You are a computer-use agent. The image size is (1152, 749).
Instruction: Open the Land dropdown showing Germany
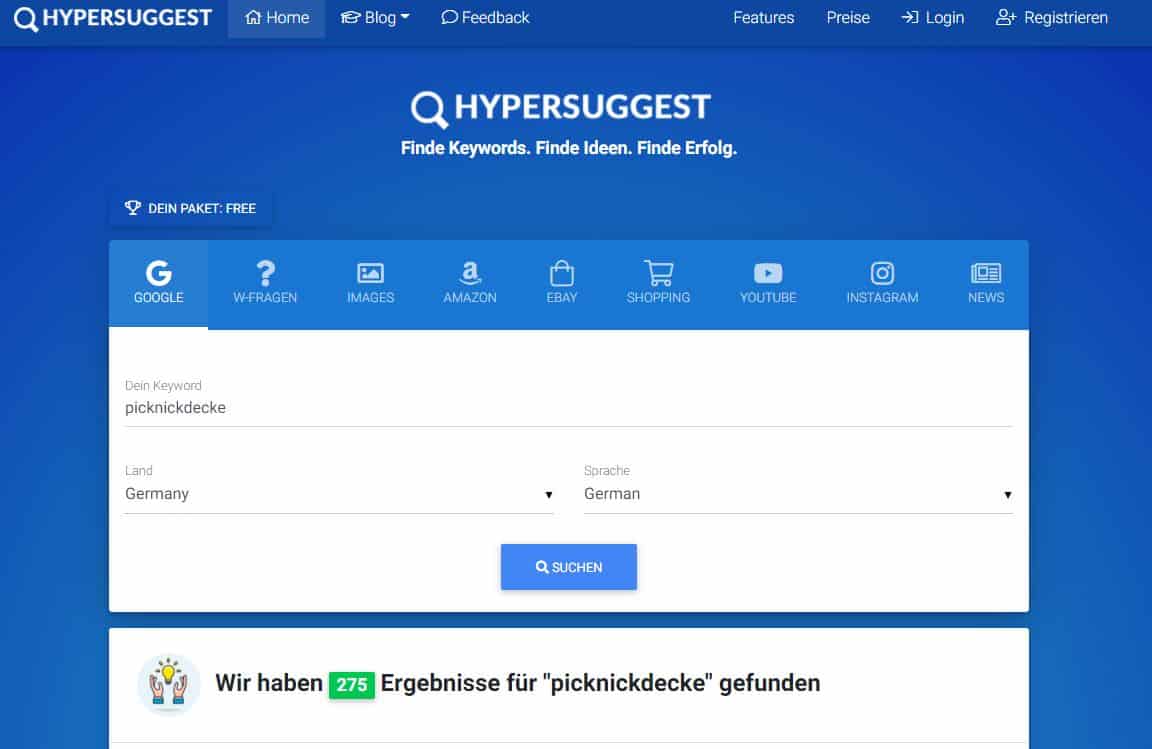[x=338, y=494]
